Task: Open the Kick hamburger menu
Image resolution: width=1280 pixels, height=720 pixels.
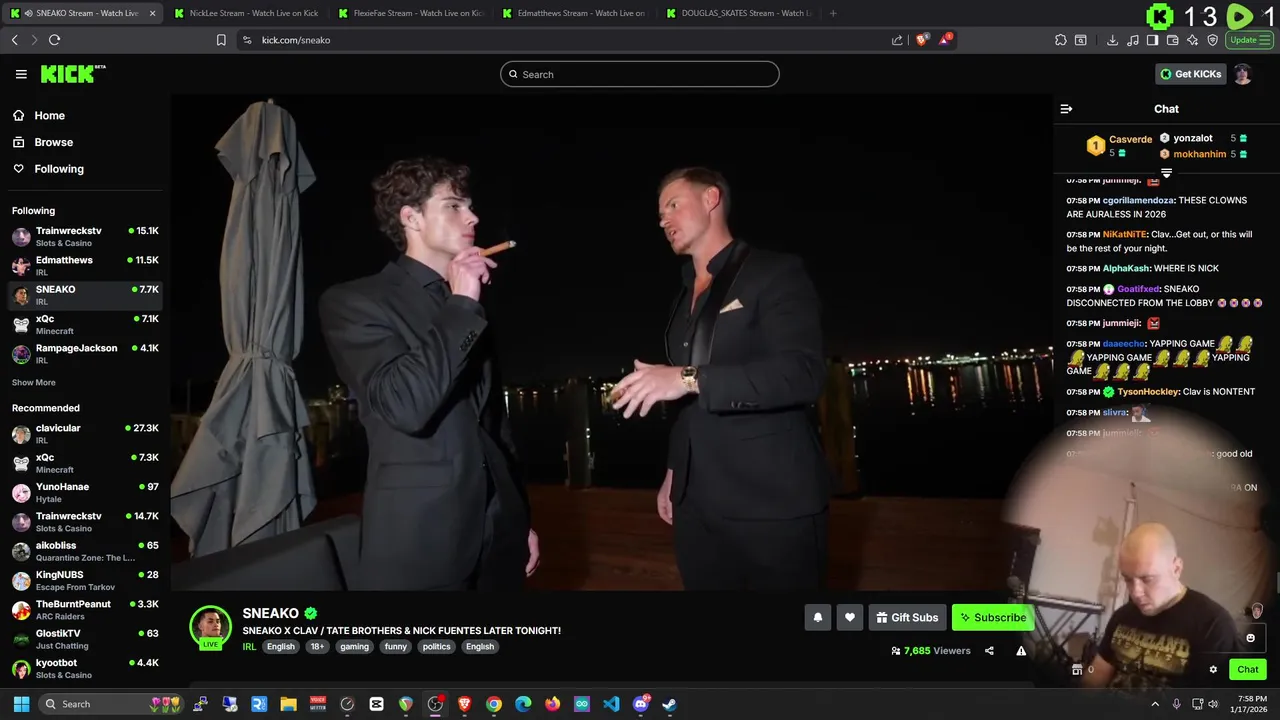Action: tap(21, 74)
